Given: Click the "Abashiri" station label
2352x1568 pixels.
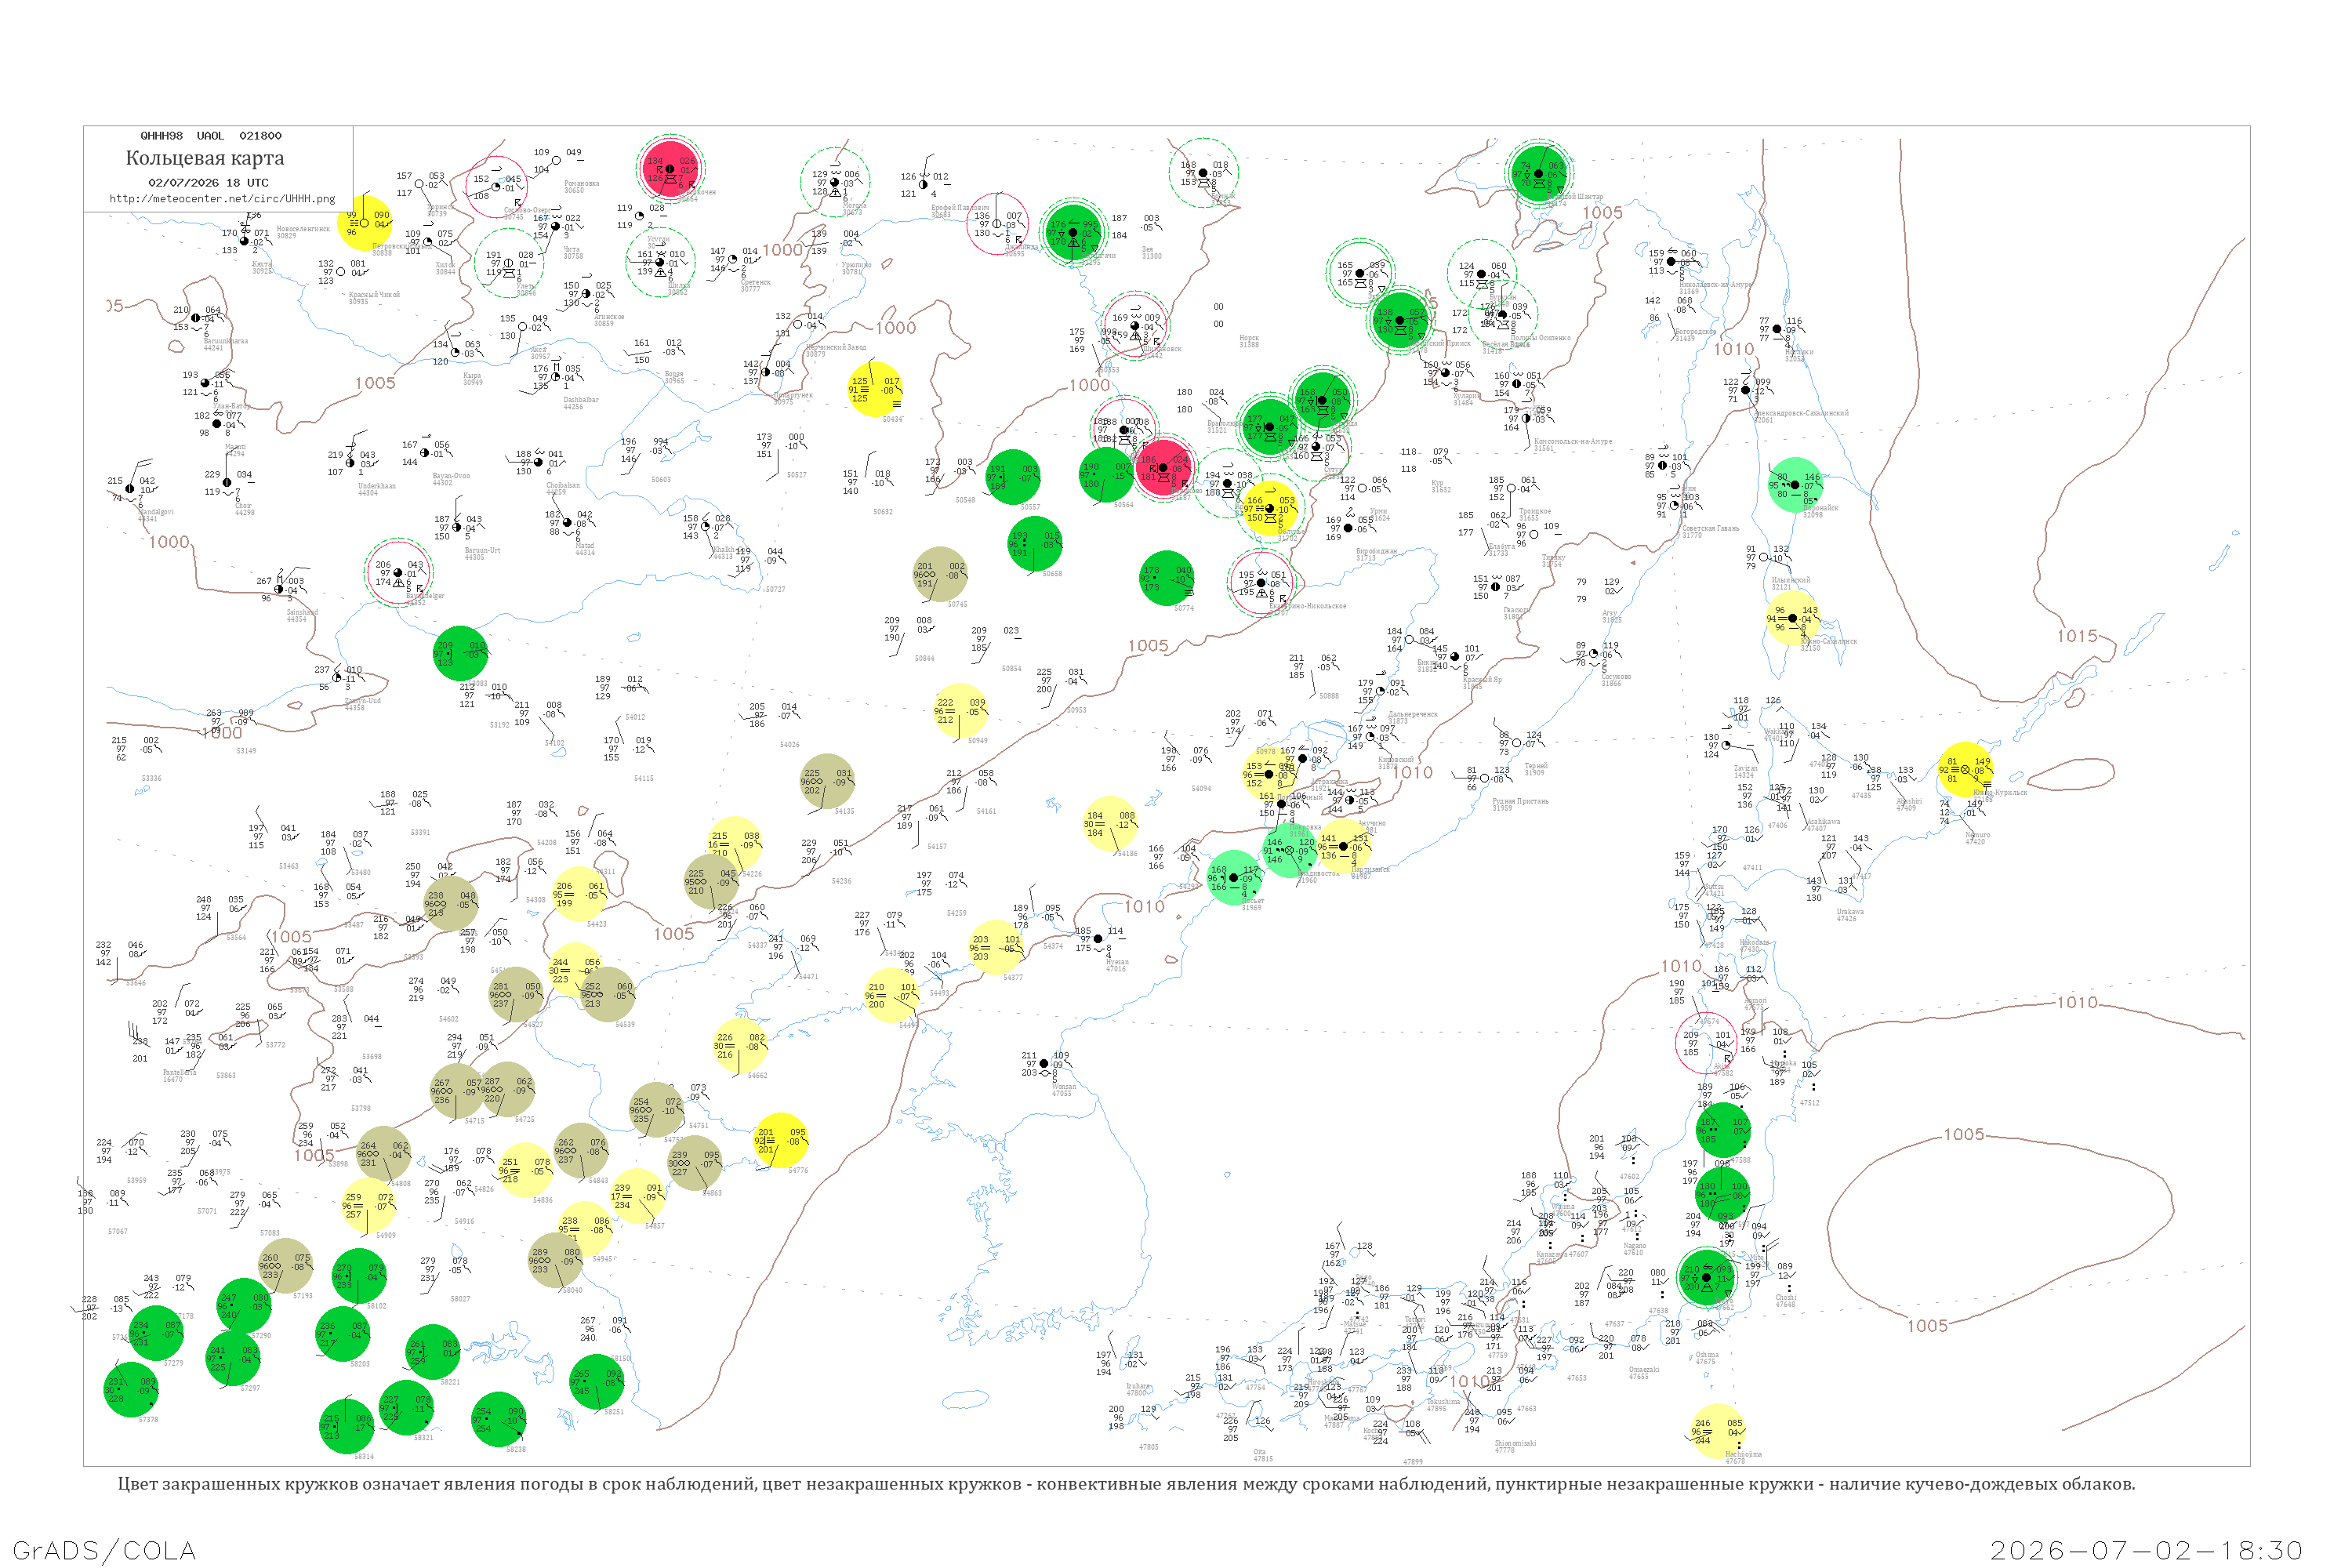Looking at the screenshot, I should point(1909,801).
